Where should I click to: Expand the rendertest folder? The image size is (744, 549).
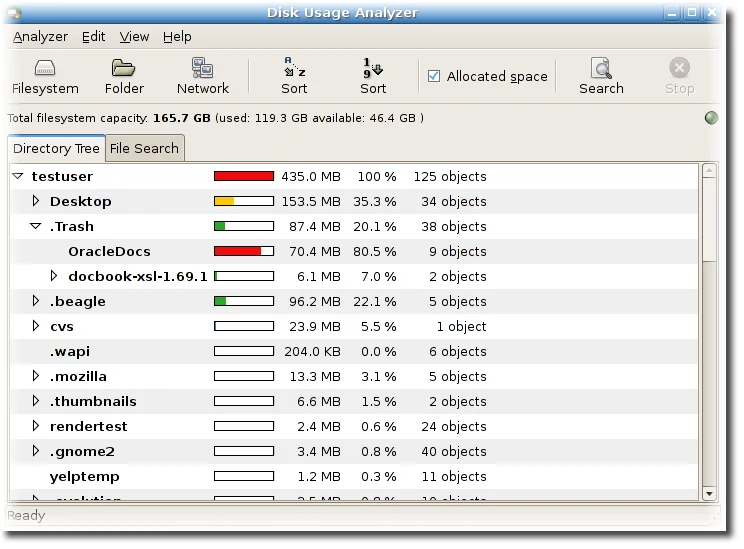[36, 426]
